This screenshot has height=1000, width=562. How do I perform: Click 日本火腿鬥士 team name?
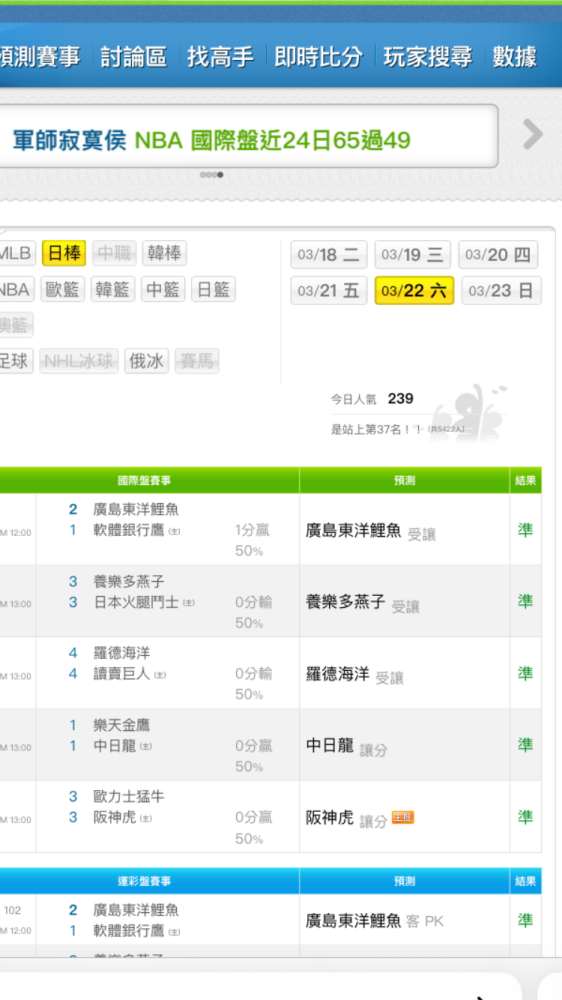coord(136,602)
